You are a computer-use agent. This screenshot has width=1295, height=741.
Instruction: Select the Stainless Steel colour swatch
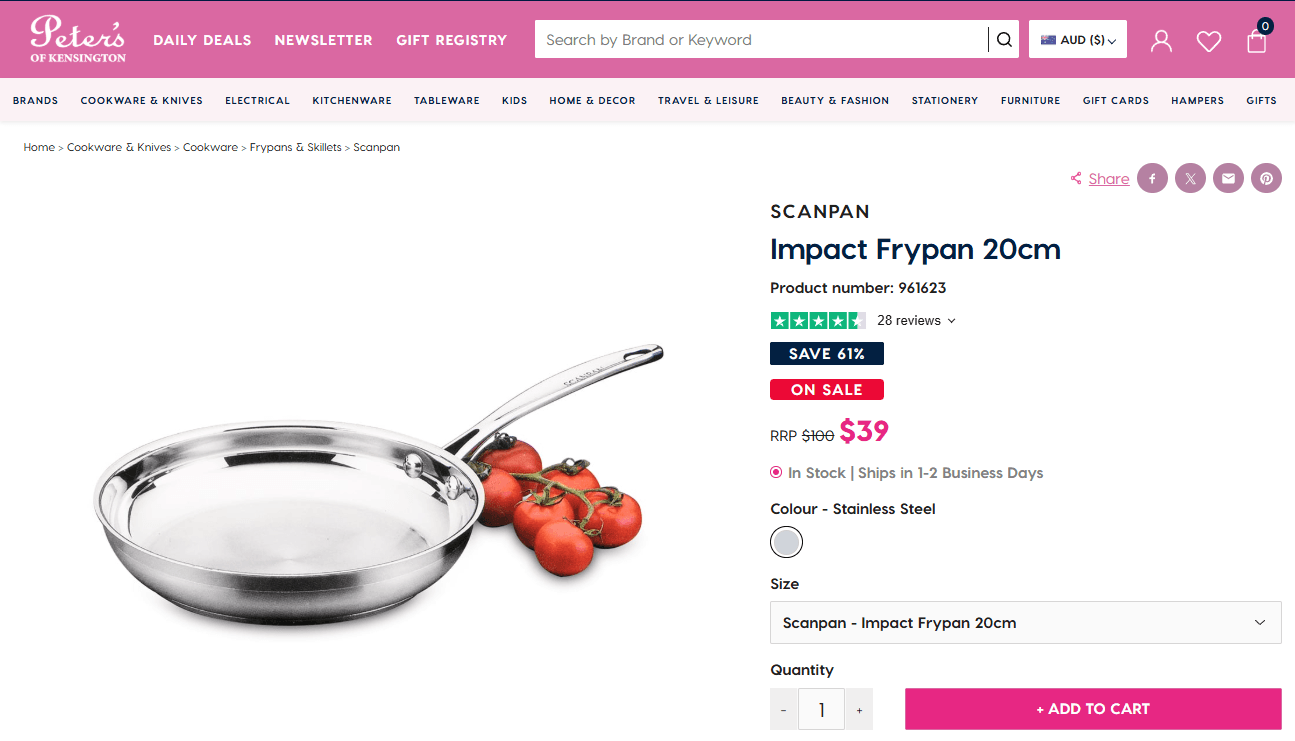click(786, 542)
